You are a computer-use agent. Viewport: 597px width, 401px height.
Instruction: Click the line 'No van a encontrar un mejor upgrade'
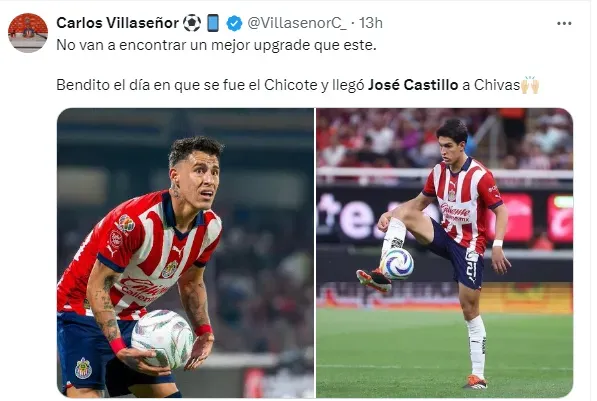pos(216,45)
